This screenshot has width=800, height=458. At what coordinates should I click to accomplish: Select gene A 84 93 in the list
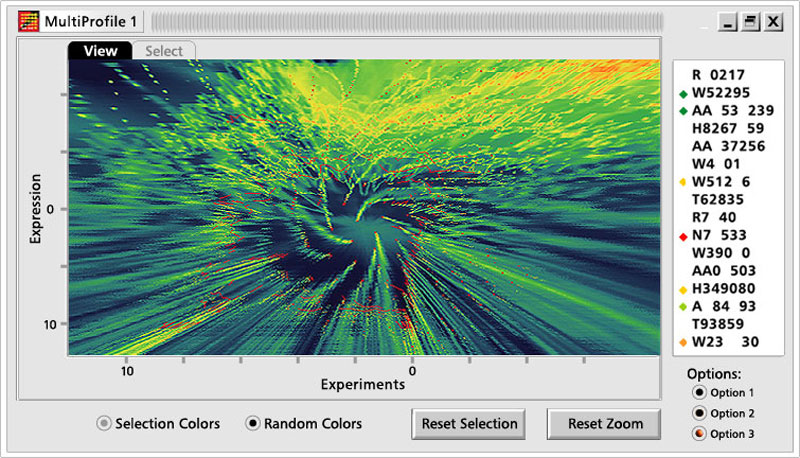click(723, 307)
